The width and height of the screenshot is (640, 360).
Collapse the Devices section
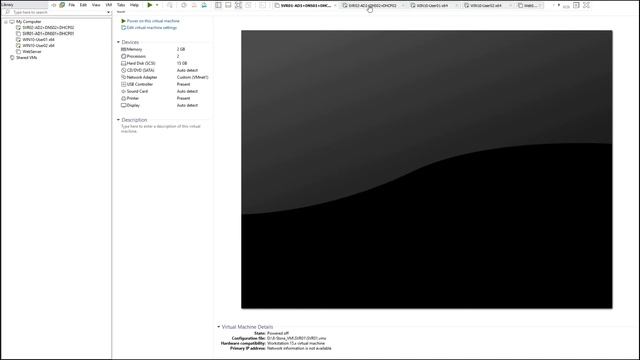click(x=118, y=42)
